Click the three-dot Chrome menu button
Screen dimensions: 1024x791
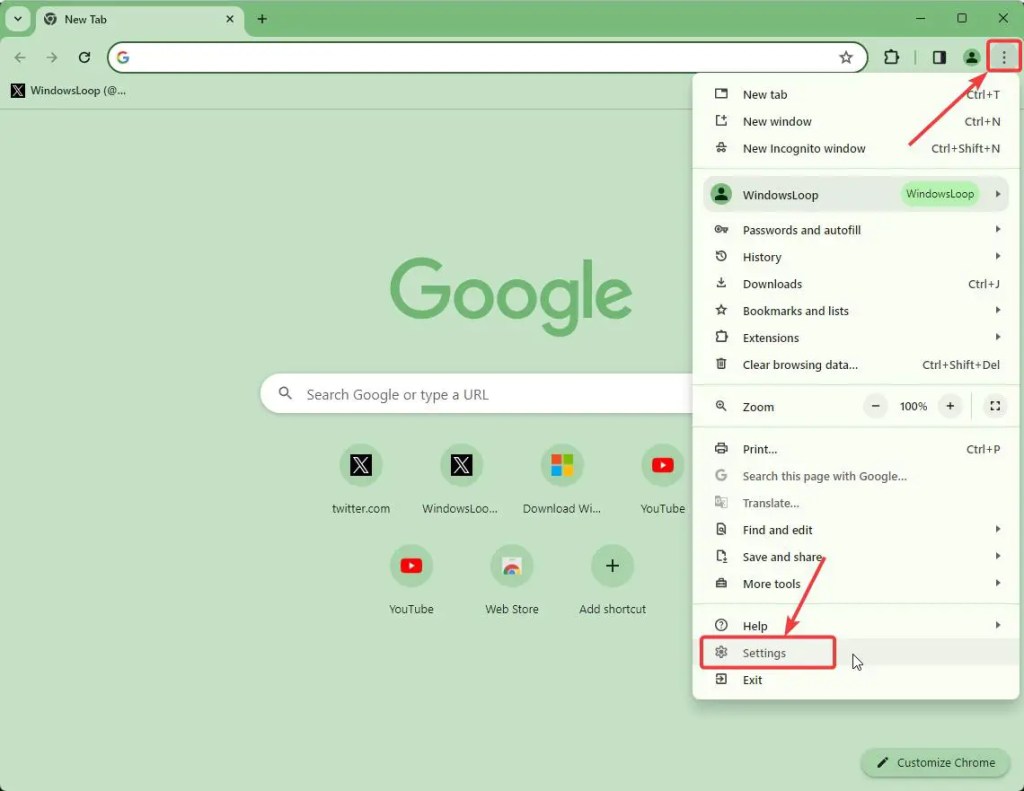tap(1004, 57)
